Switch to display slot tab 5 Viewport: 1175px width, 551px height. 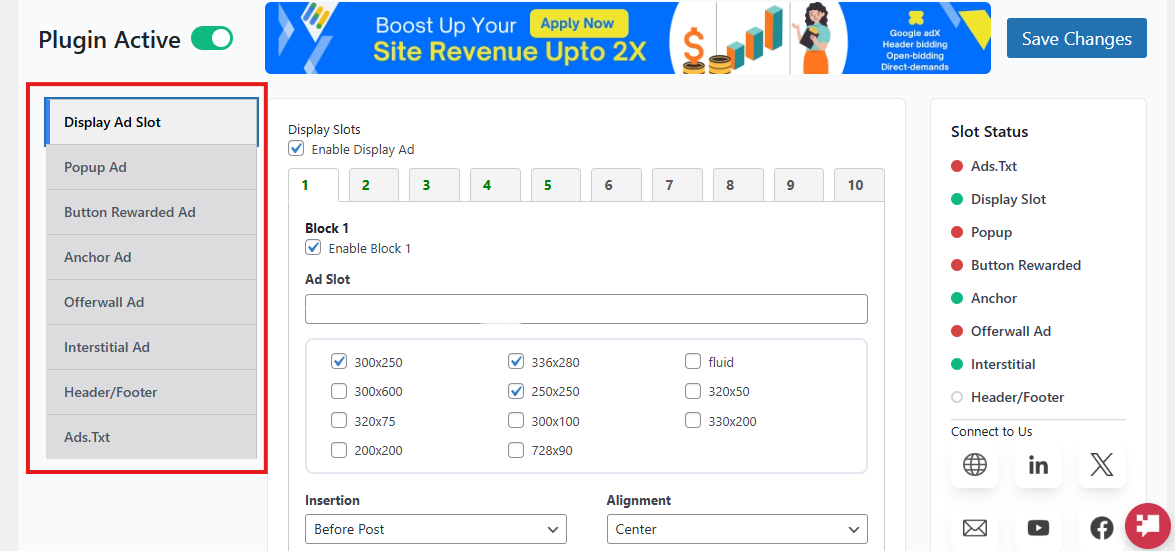coord(548,185)
